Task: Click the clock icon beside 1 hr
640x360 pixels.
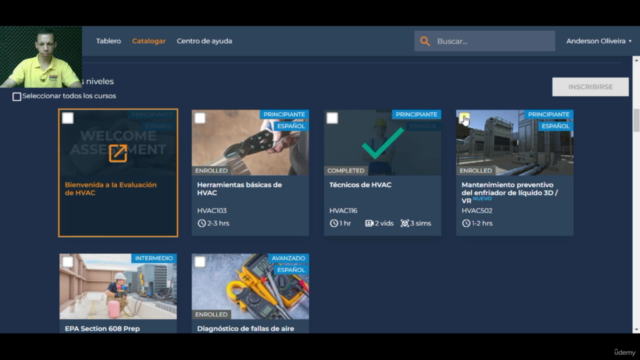Action: point(334,223)
